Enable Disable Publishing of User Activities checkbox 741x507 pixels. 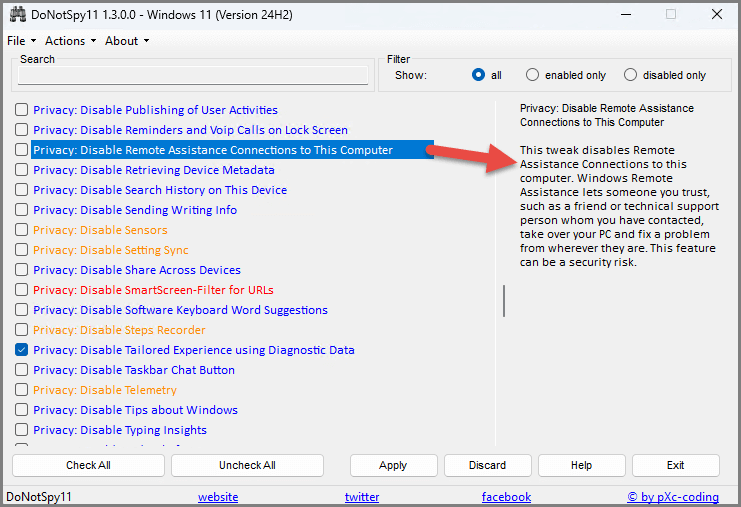[x=22, y=110]
